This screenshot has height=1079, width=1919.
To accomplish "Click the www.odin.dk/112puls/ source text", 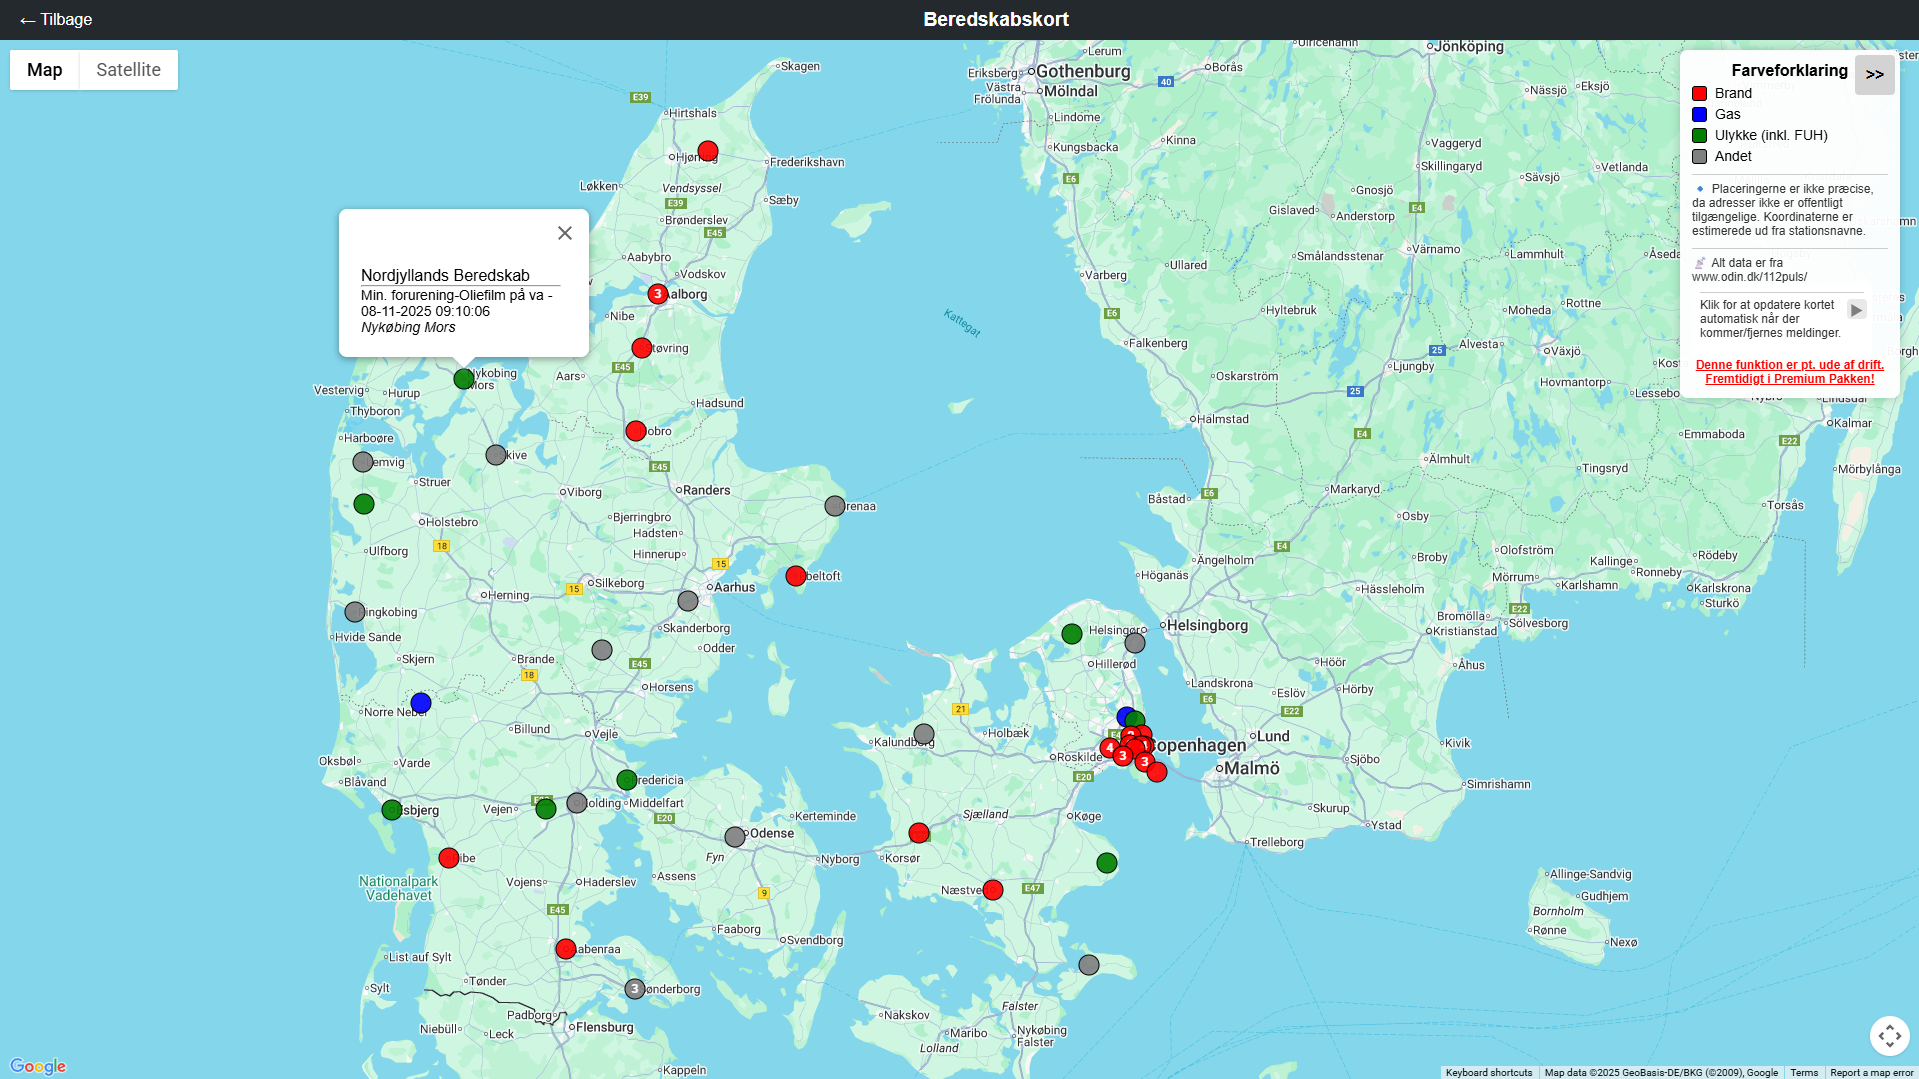I will click(x=1749, y=277).
